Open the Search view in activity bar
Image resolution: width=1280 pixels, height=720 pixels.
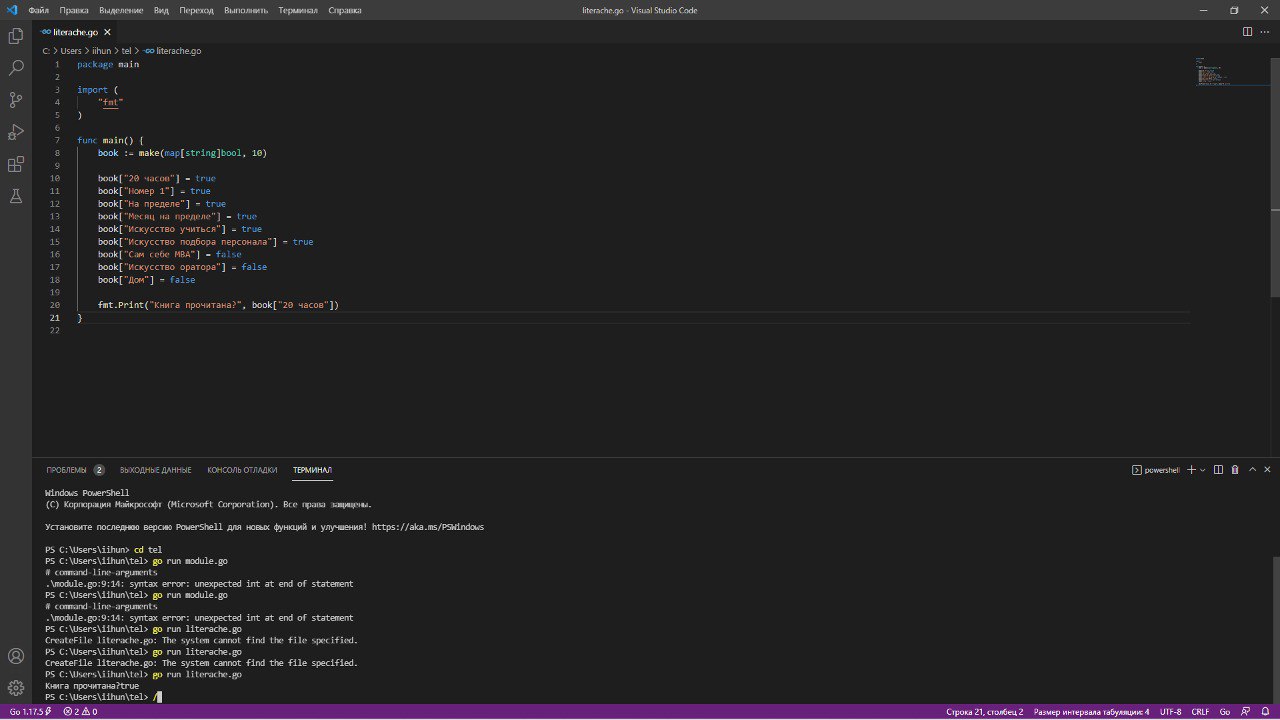[x=16, y=68]
